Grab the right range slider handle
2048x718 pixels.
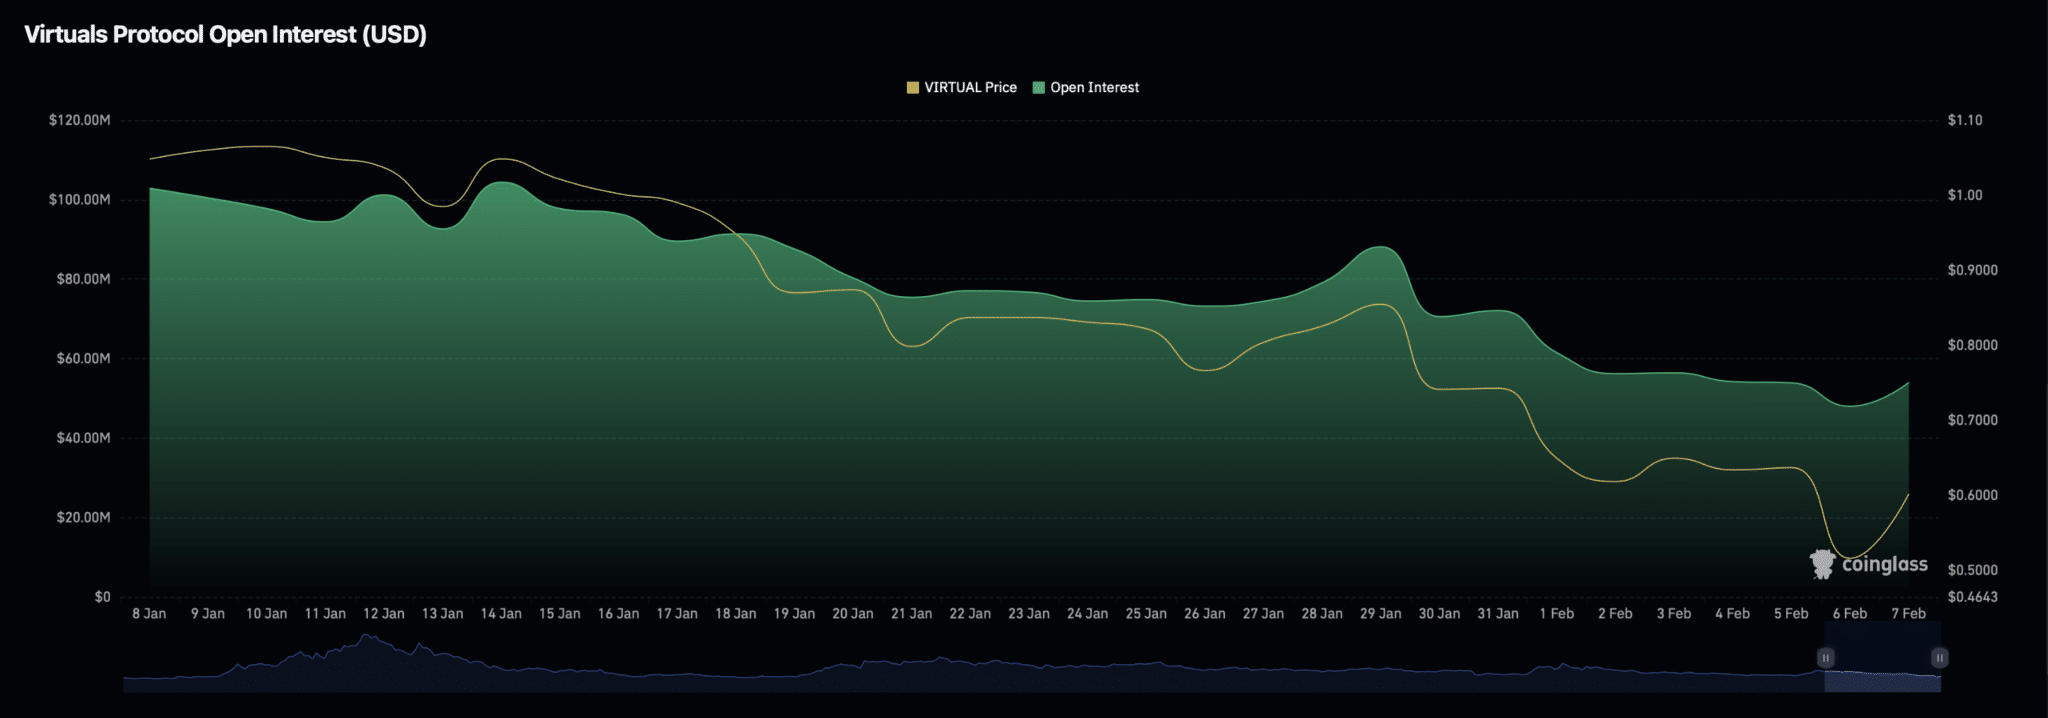pos(1939,658)
